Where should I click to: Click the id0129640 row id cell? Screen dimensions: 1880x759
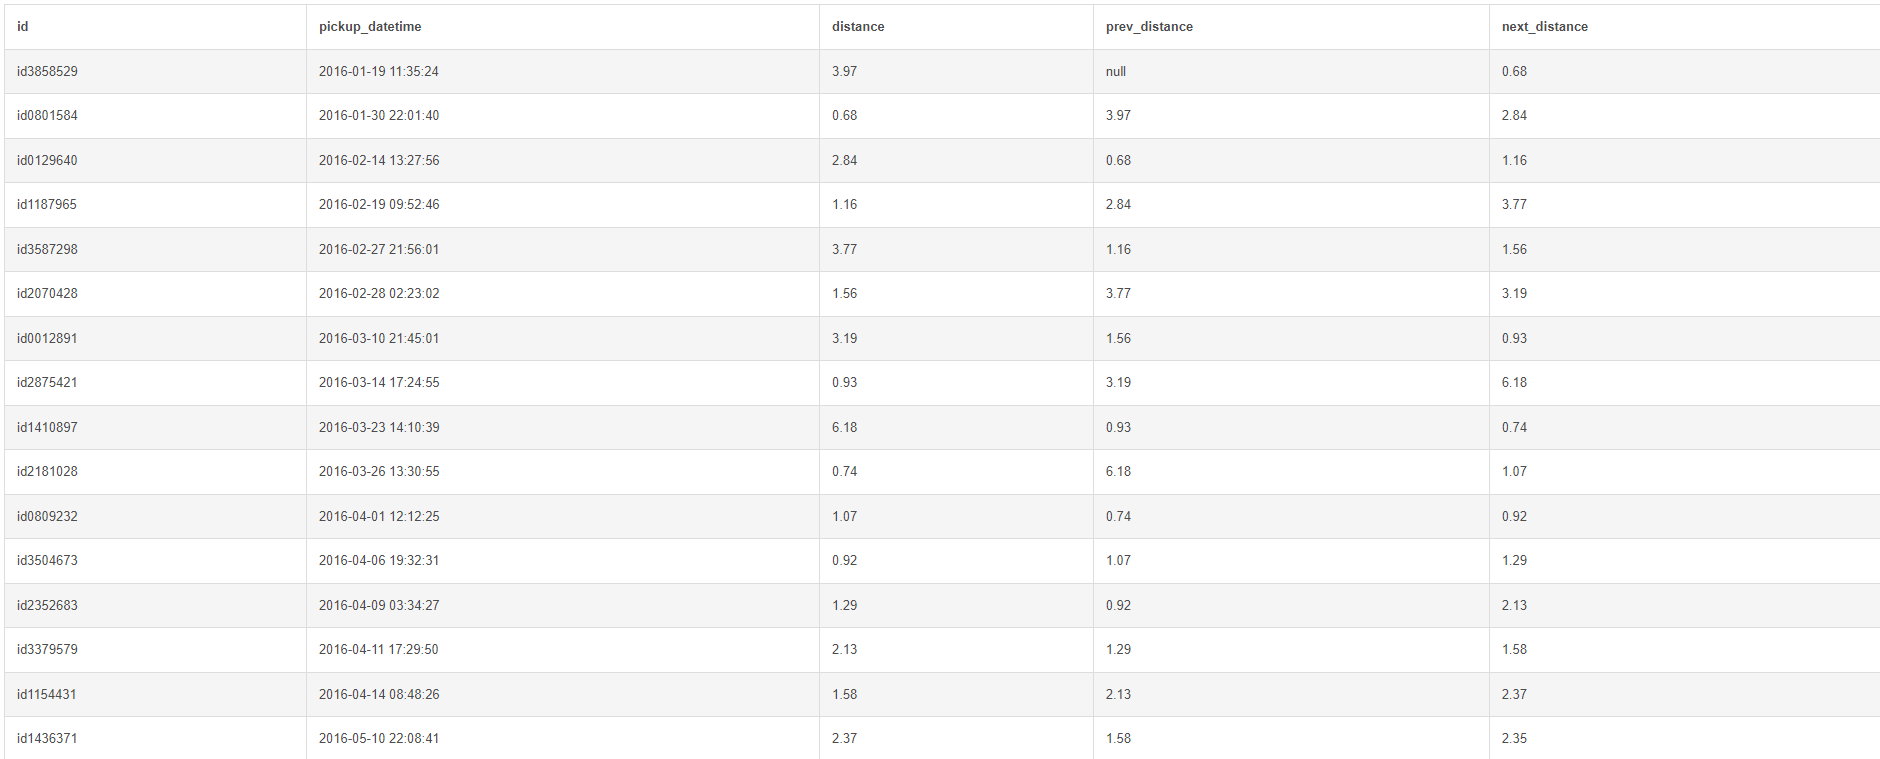[x=47, y=160]
